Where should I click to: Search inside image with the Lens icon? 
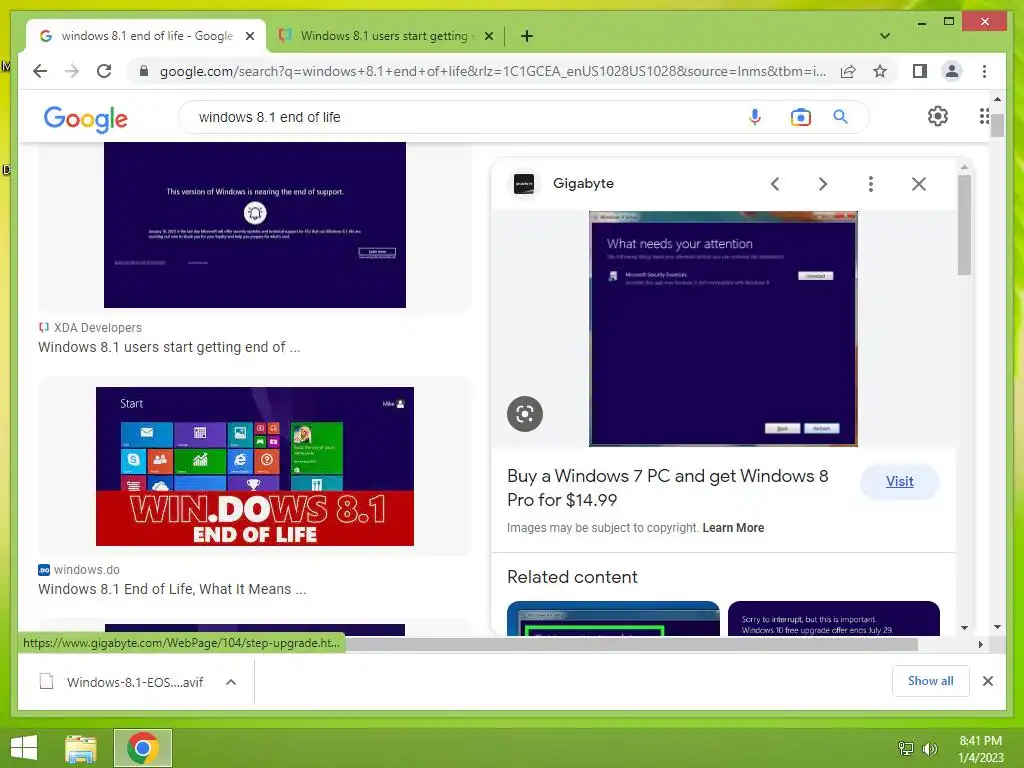(x=524, y=413)
